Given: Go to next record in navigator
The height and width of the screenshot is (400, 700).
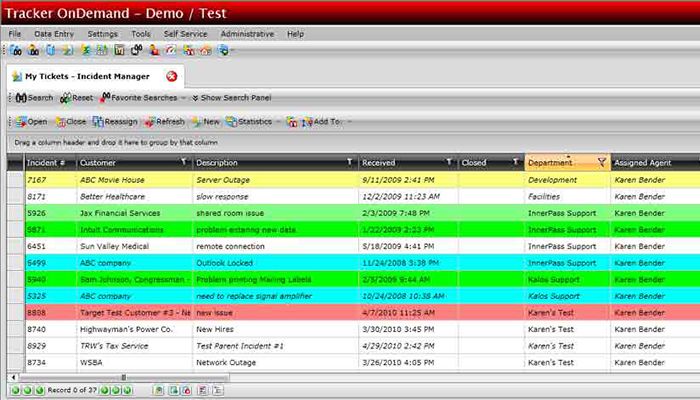Looking at the screenshot, I should 104,390.
